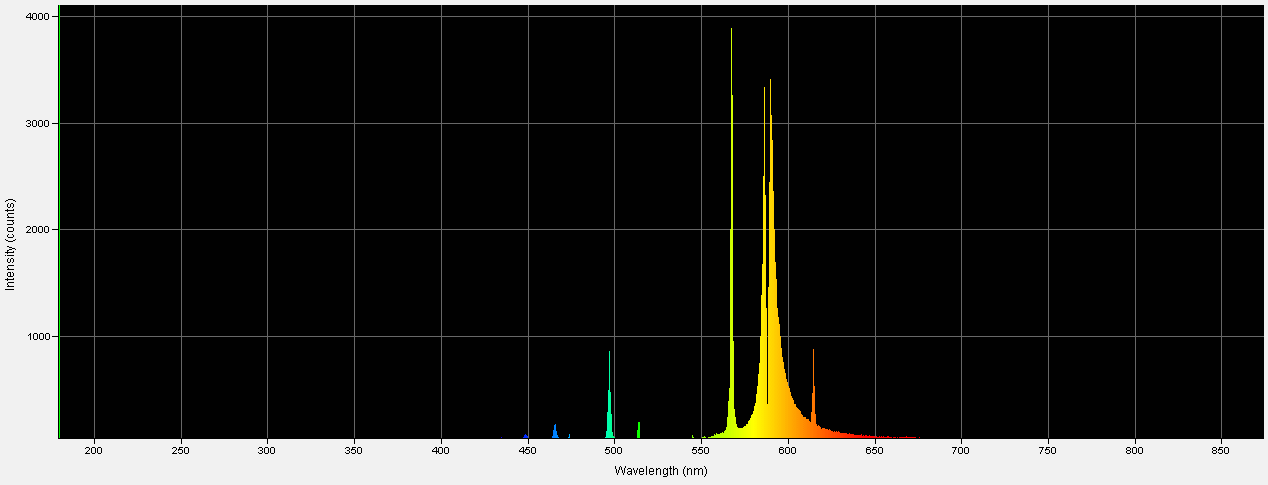Select the 400 wavelength tick label
Screen dimensions: 1268x485
pyautogui.click(x=441, y=451)
